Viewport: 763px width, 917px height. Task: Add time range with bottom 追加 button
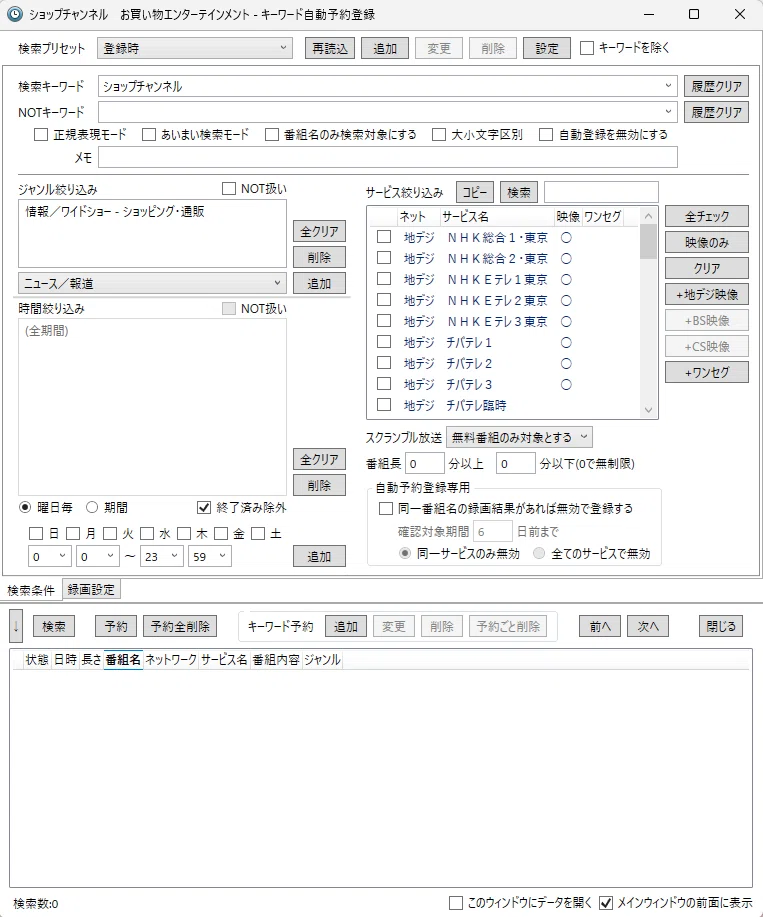click(x=319, y=556)
